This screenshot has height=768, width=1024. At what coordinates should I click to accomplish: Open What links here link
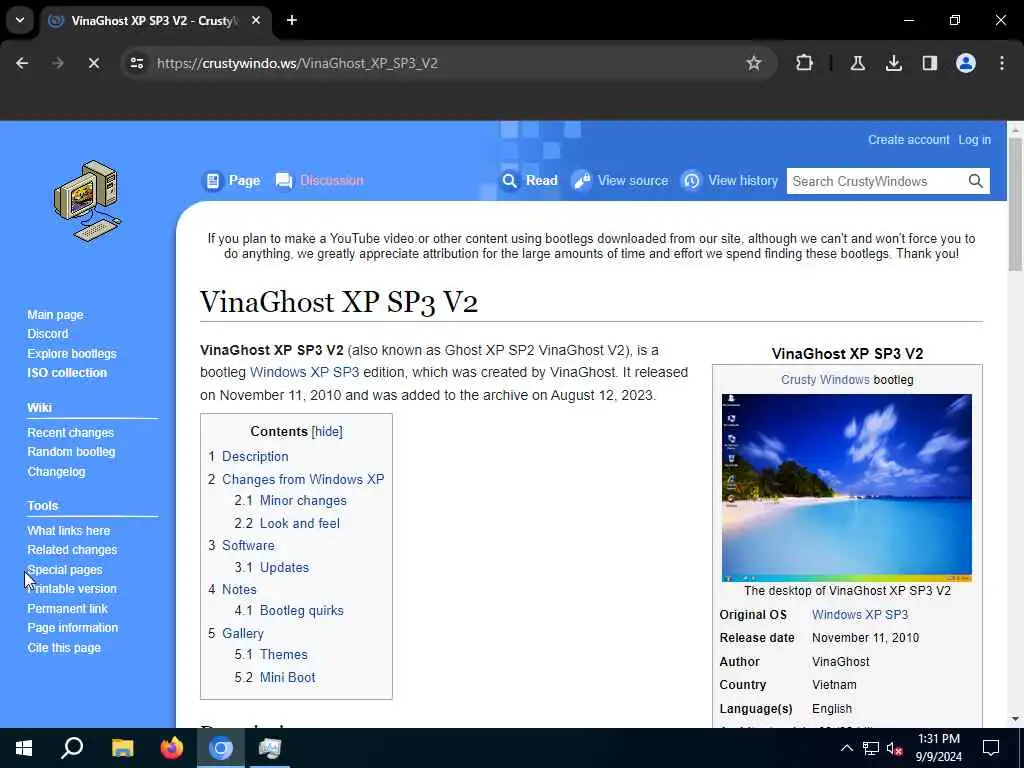[x=69, y=530]
